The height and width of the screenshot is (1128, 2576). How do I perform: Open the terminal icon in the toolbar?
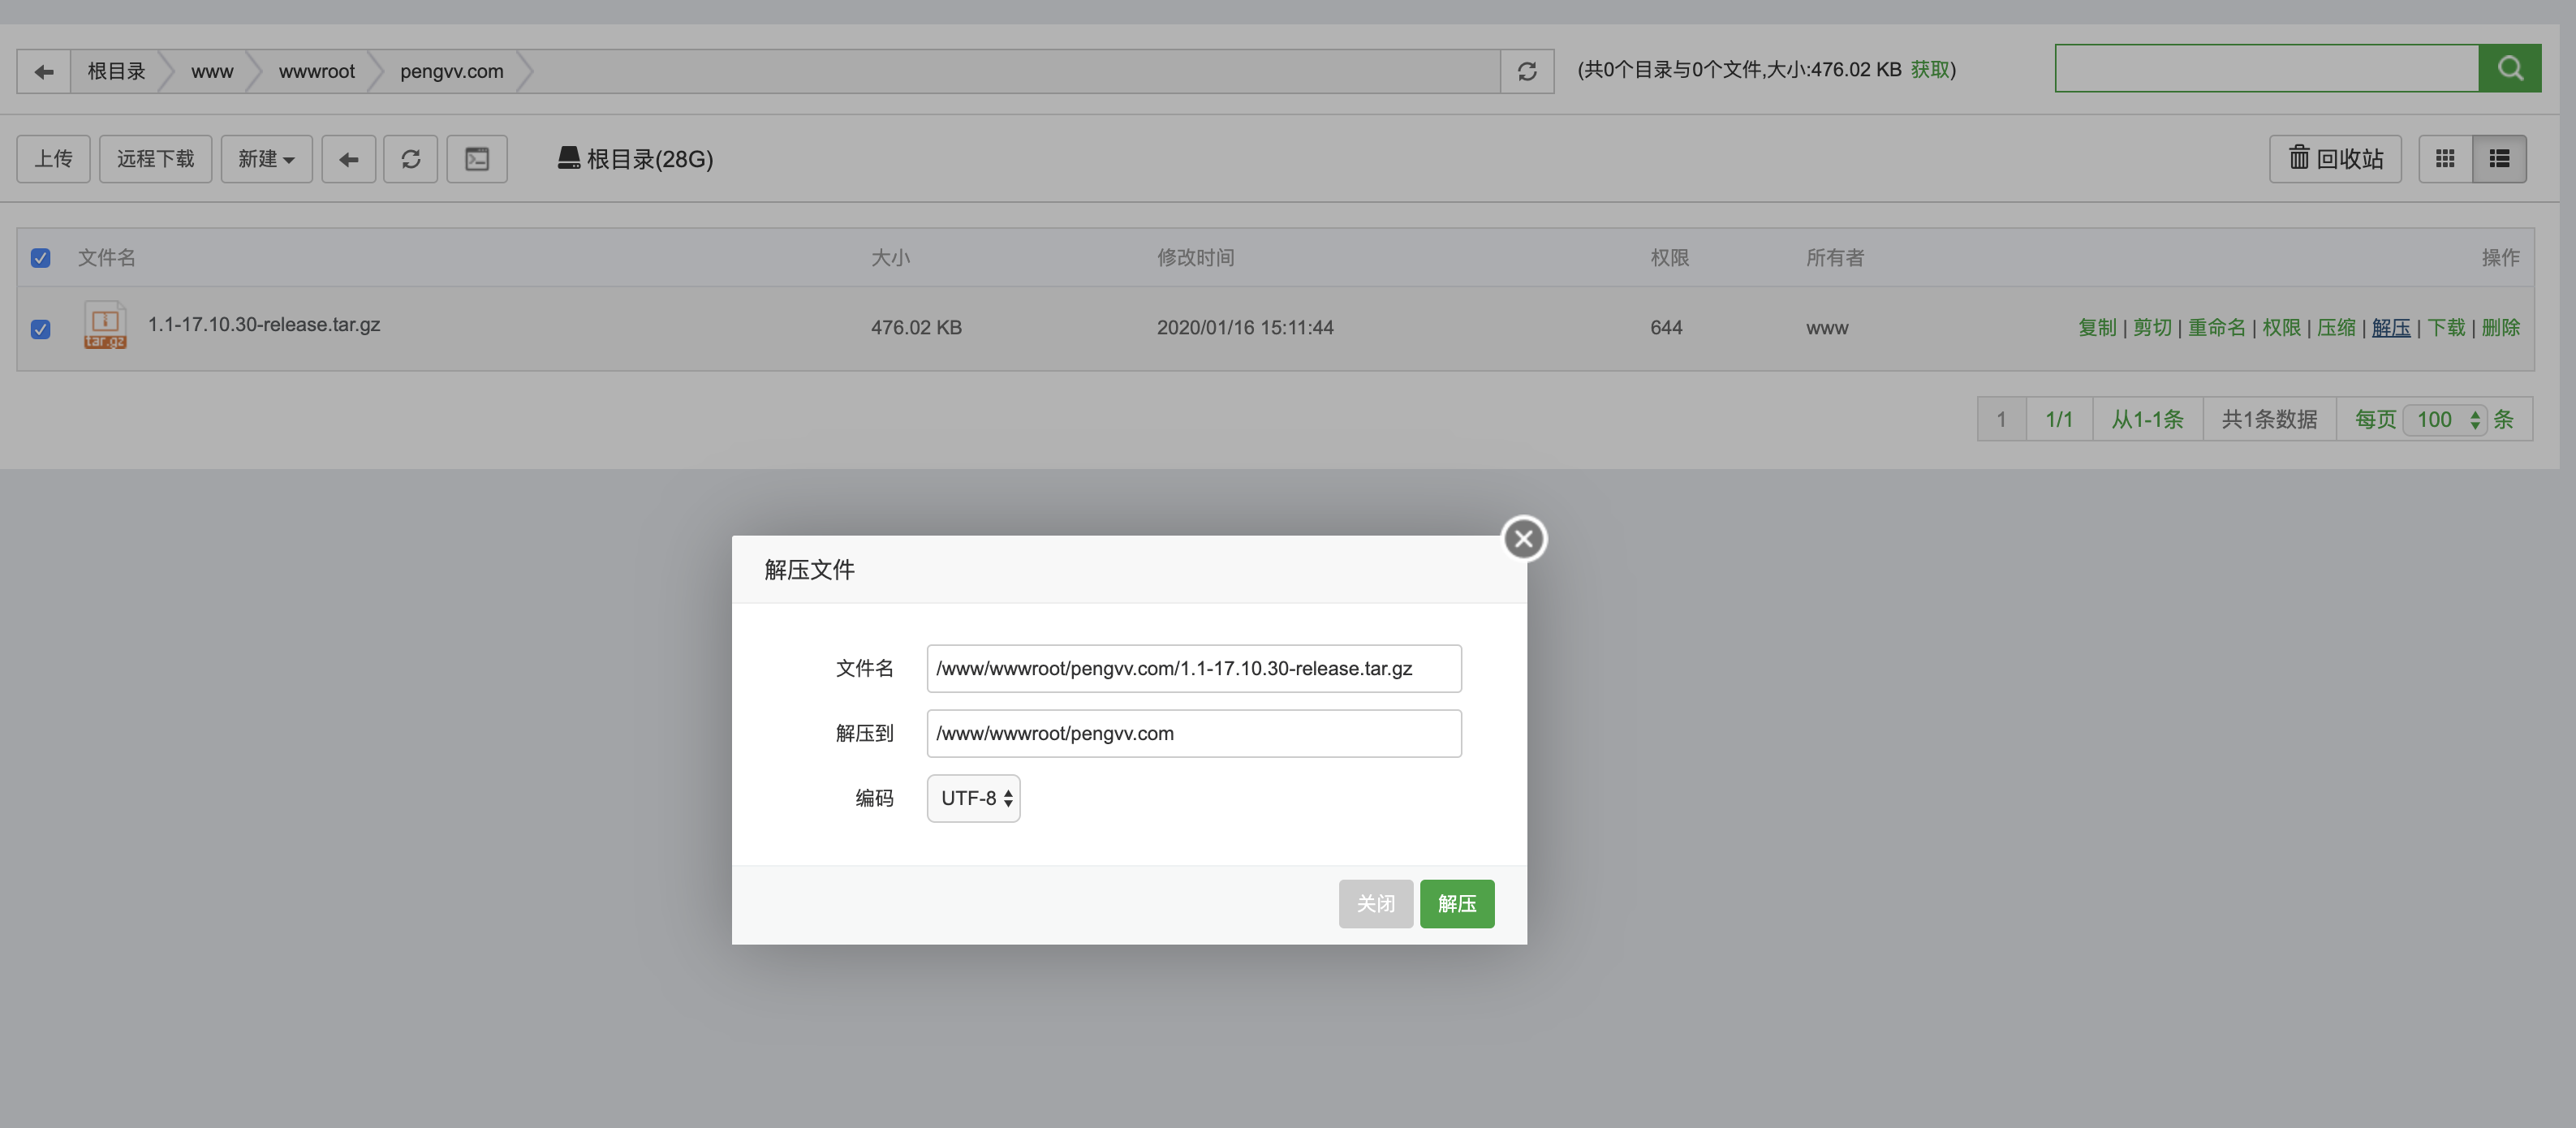pos(477,159)
